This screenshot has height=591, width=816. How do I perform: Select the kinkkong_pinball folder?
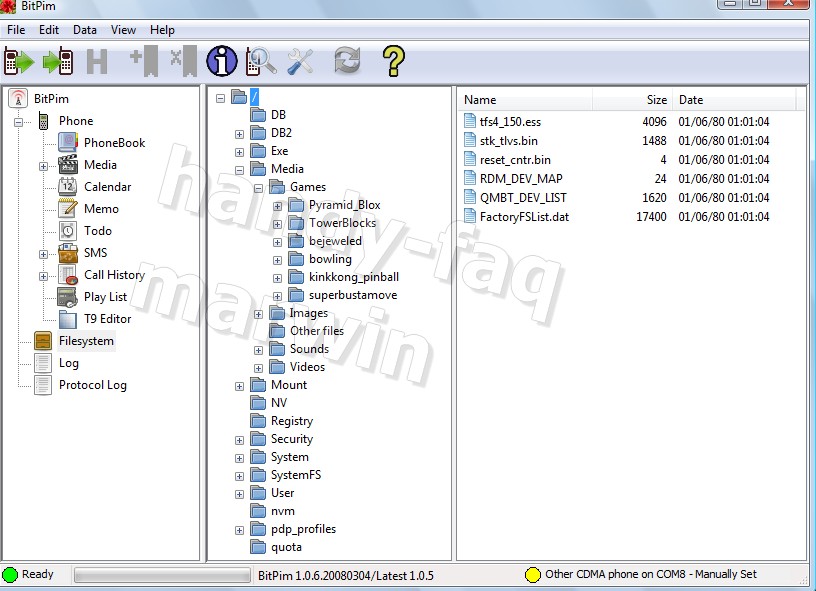354,277
